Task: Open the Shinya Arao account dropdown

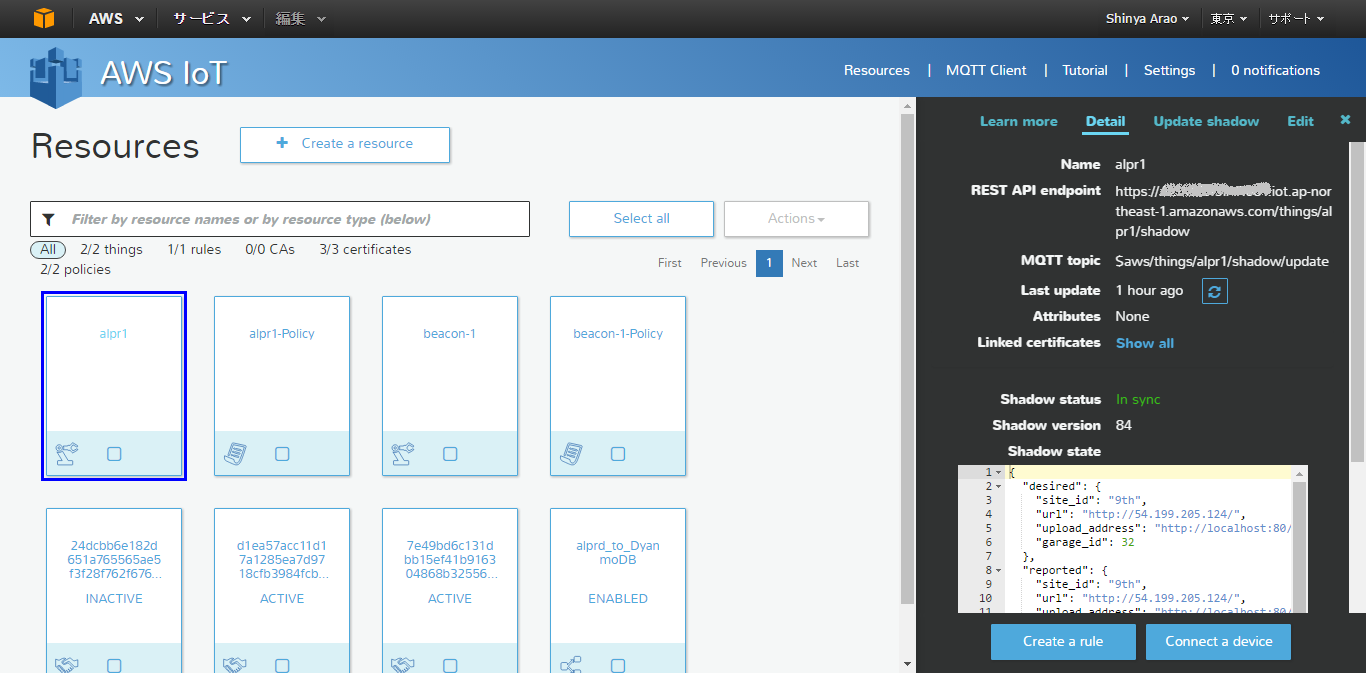Action: point(1147,19)
